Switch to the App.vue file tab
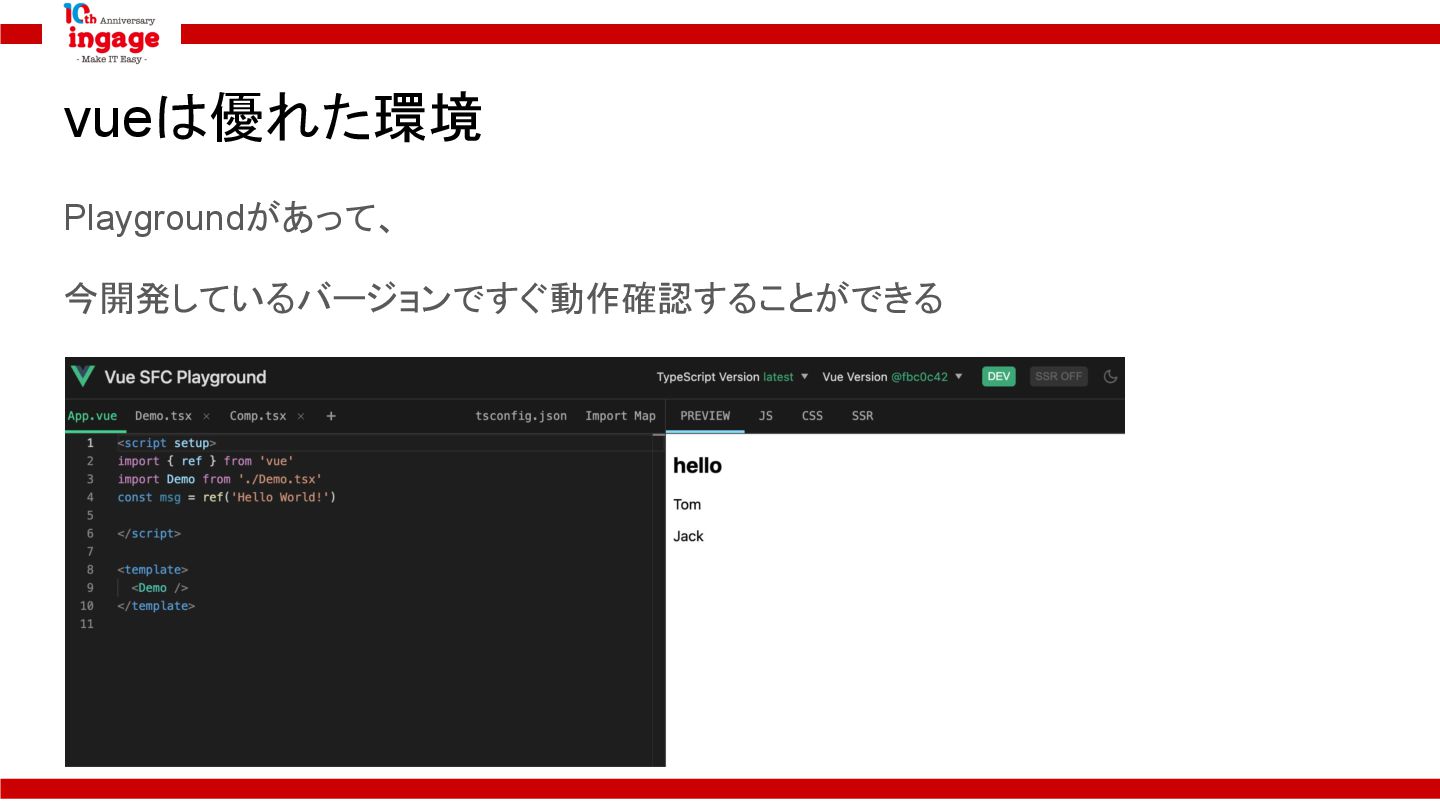The image size is (1440, 810). (x=92, y=416)
